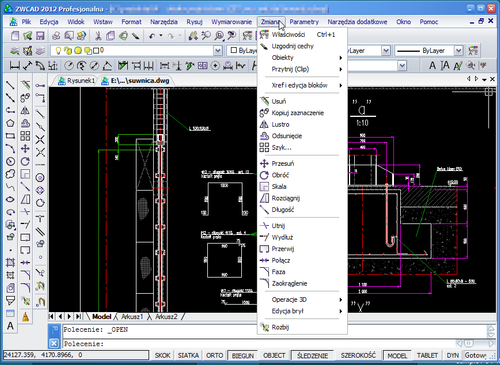The image size is (500, 365).
Task: Click the color swatch before ByLayer
Action: pyautogui.click(x=234, y=51)
